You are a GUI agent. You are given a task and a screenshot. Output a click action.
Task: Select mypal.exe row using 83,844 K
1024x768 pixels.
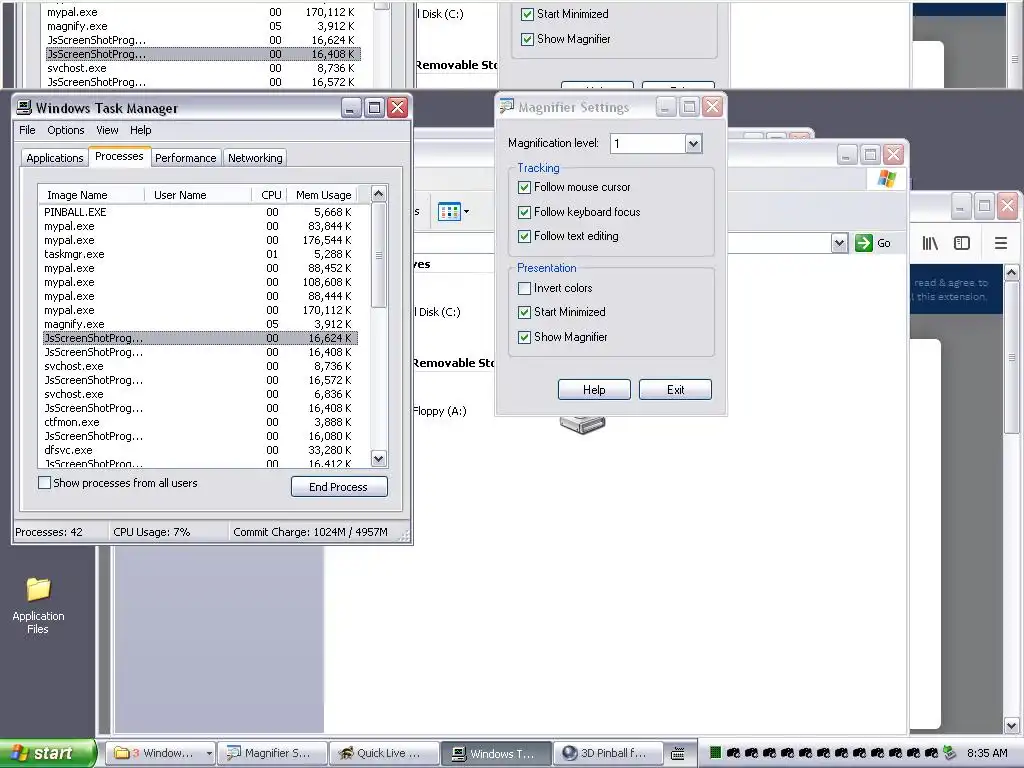tap(200, 226)
